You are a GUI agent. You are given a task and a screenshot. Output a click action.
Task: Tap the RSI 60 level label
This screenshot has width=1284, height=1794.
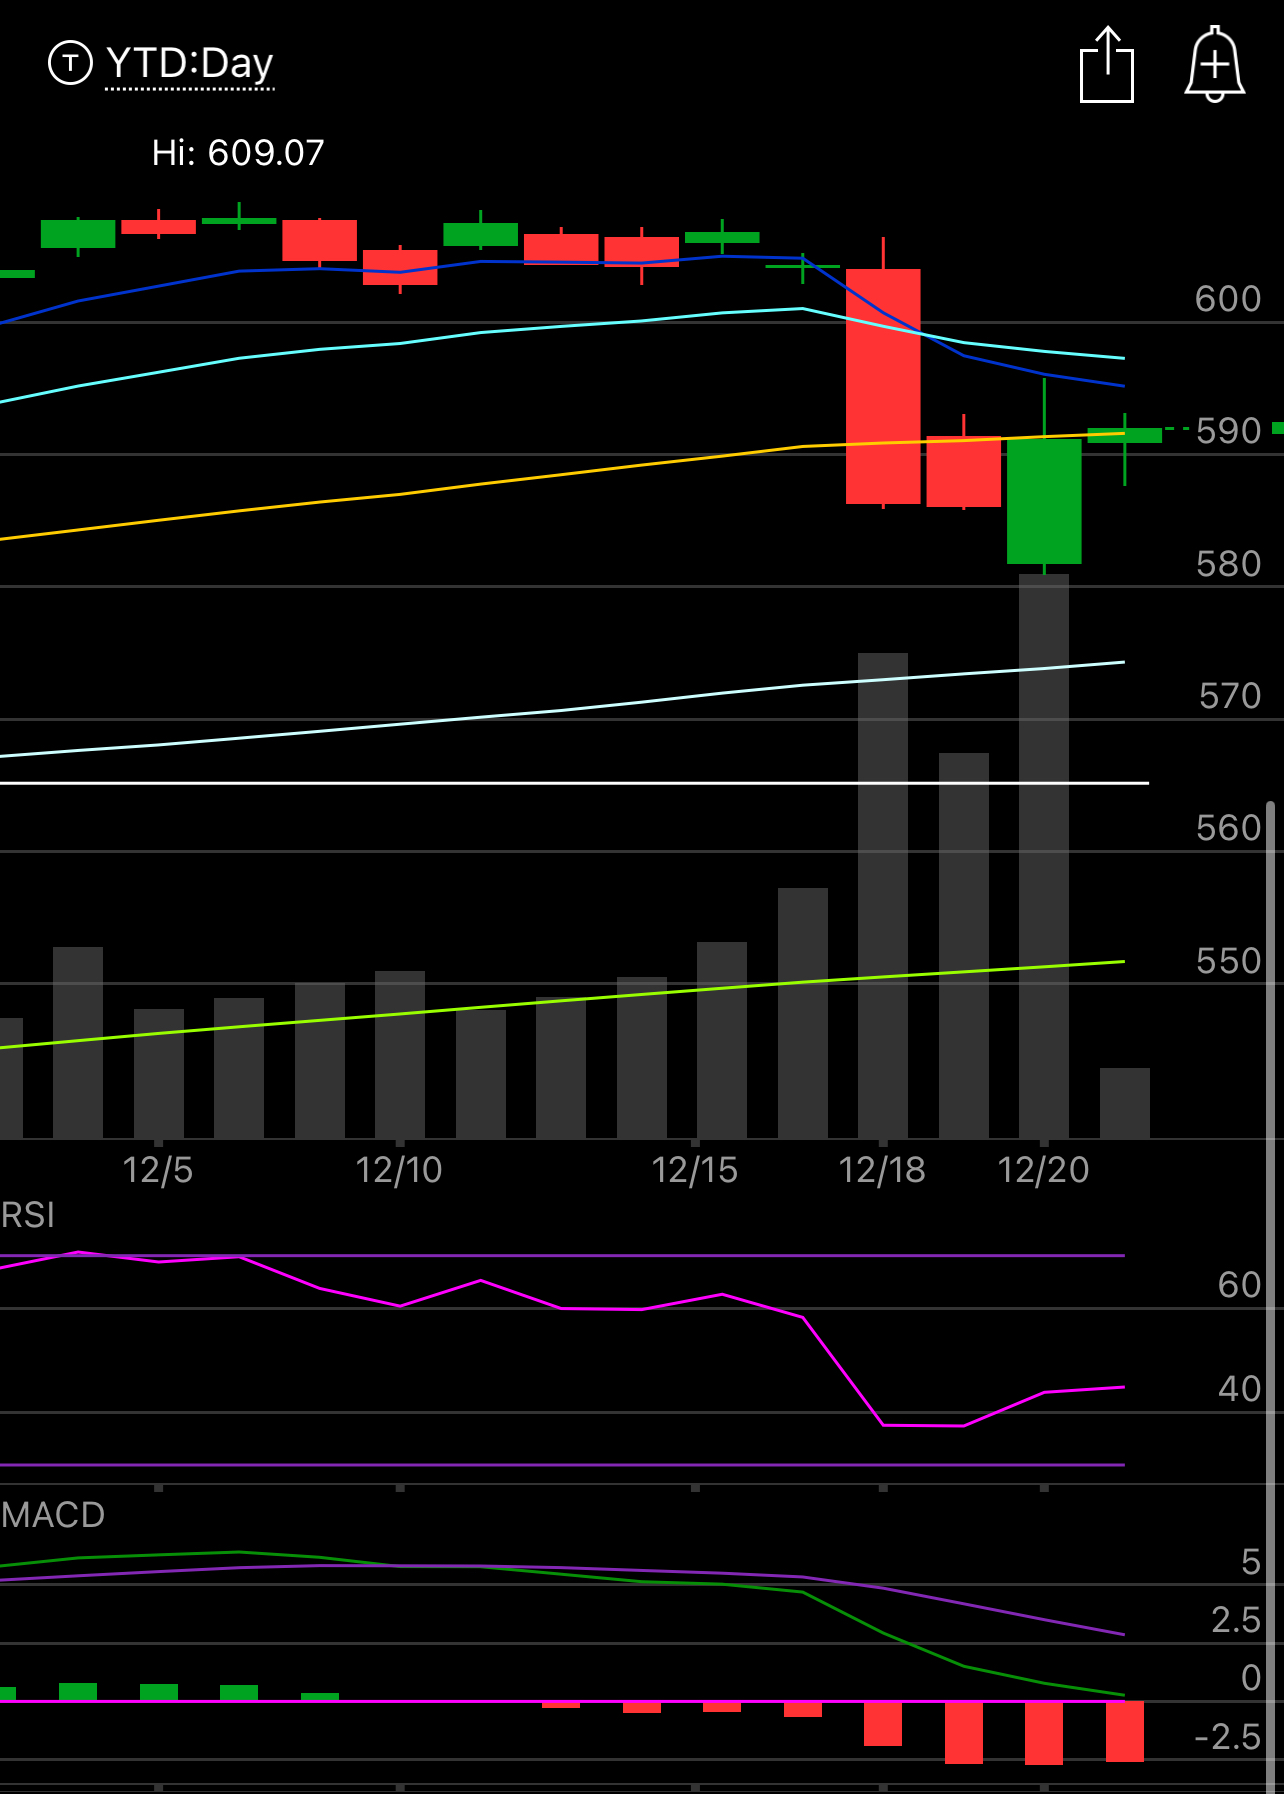pyautogui.click(x=1239, y=1285)
